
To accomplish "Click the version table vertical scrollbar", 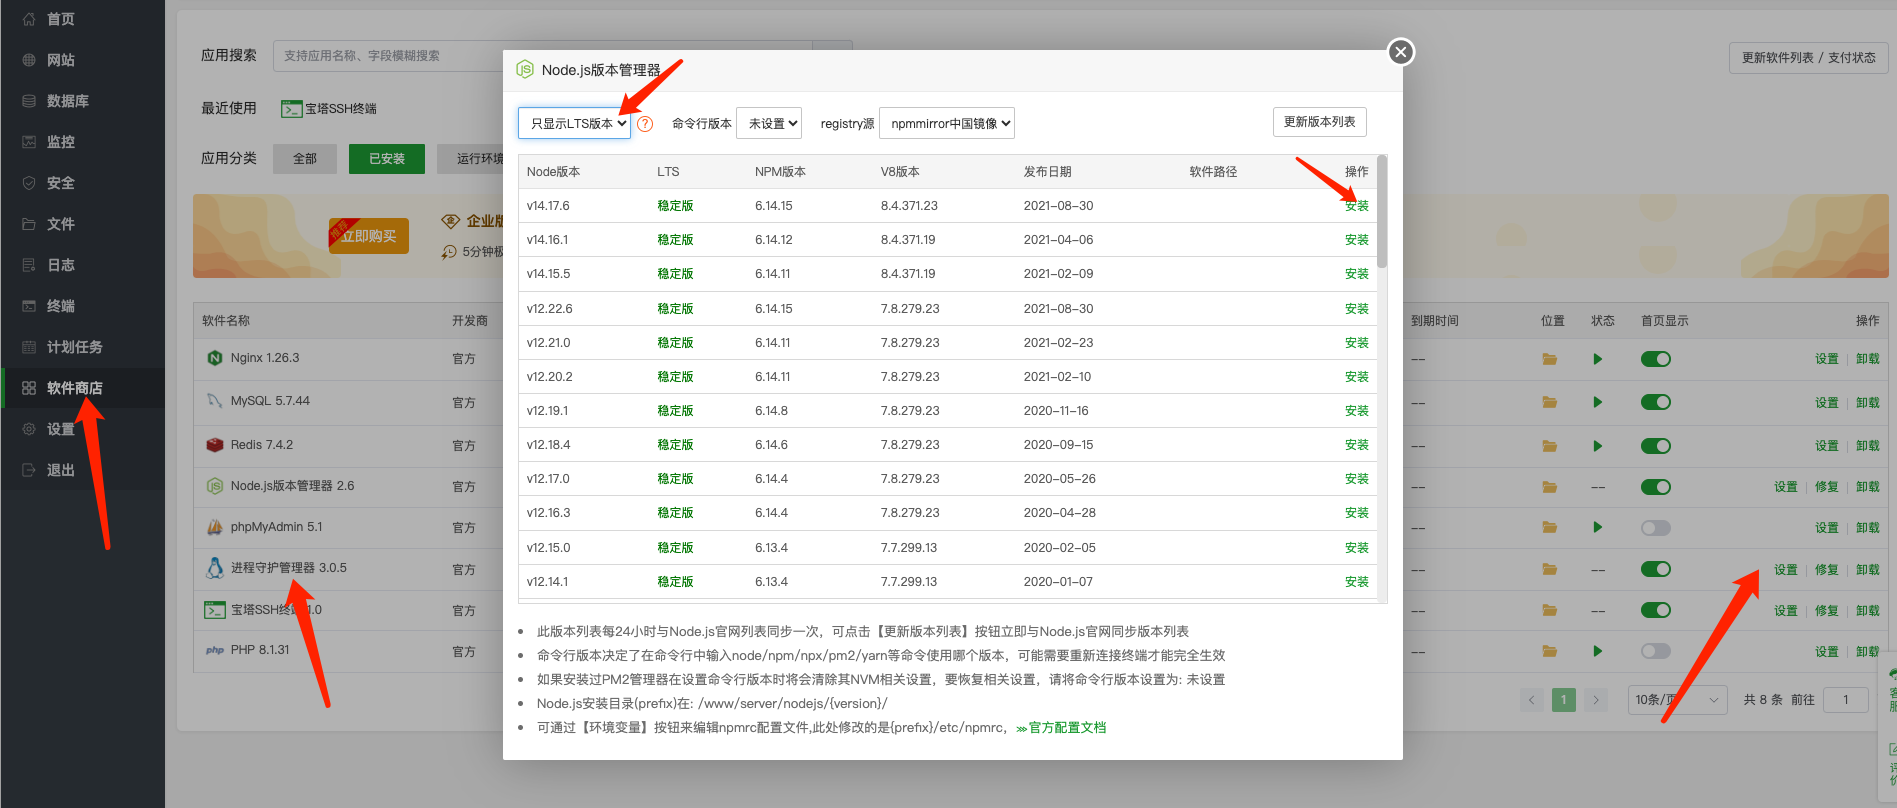I will coord(1382,212).
